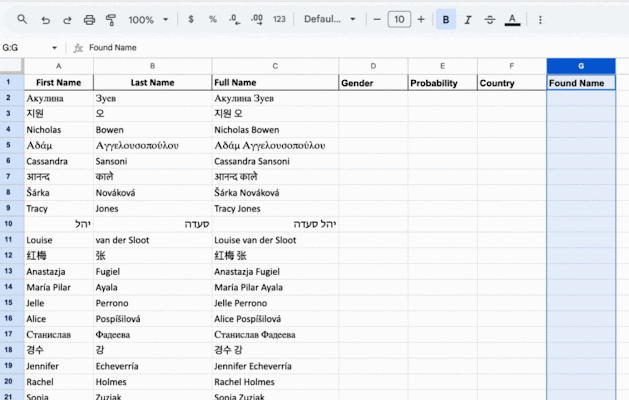Toggle bold formatting
Image resolution: width=629 pixels, height=400 pixels.
446,20
